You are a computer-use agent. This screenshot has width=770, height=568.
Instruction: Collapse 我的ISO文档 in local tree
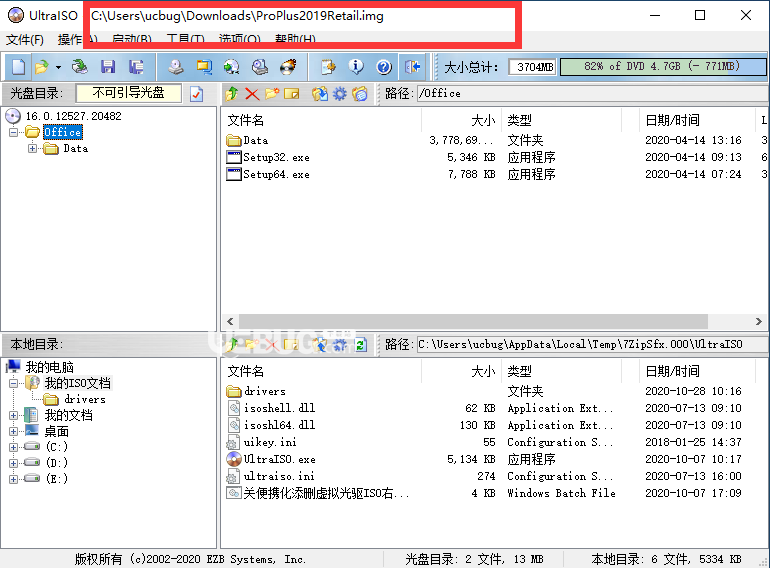[14, 383]
